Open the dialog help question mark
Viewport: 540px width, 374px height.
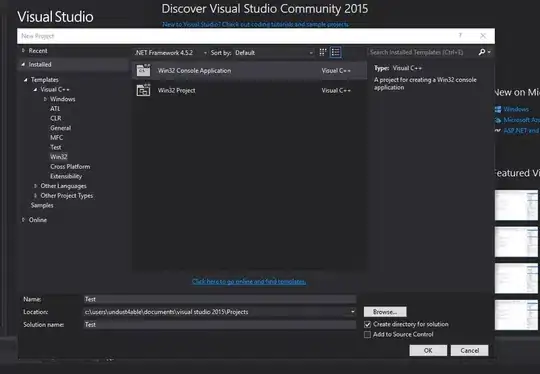(x=460, y=36)
